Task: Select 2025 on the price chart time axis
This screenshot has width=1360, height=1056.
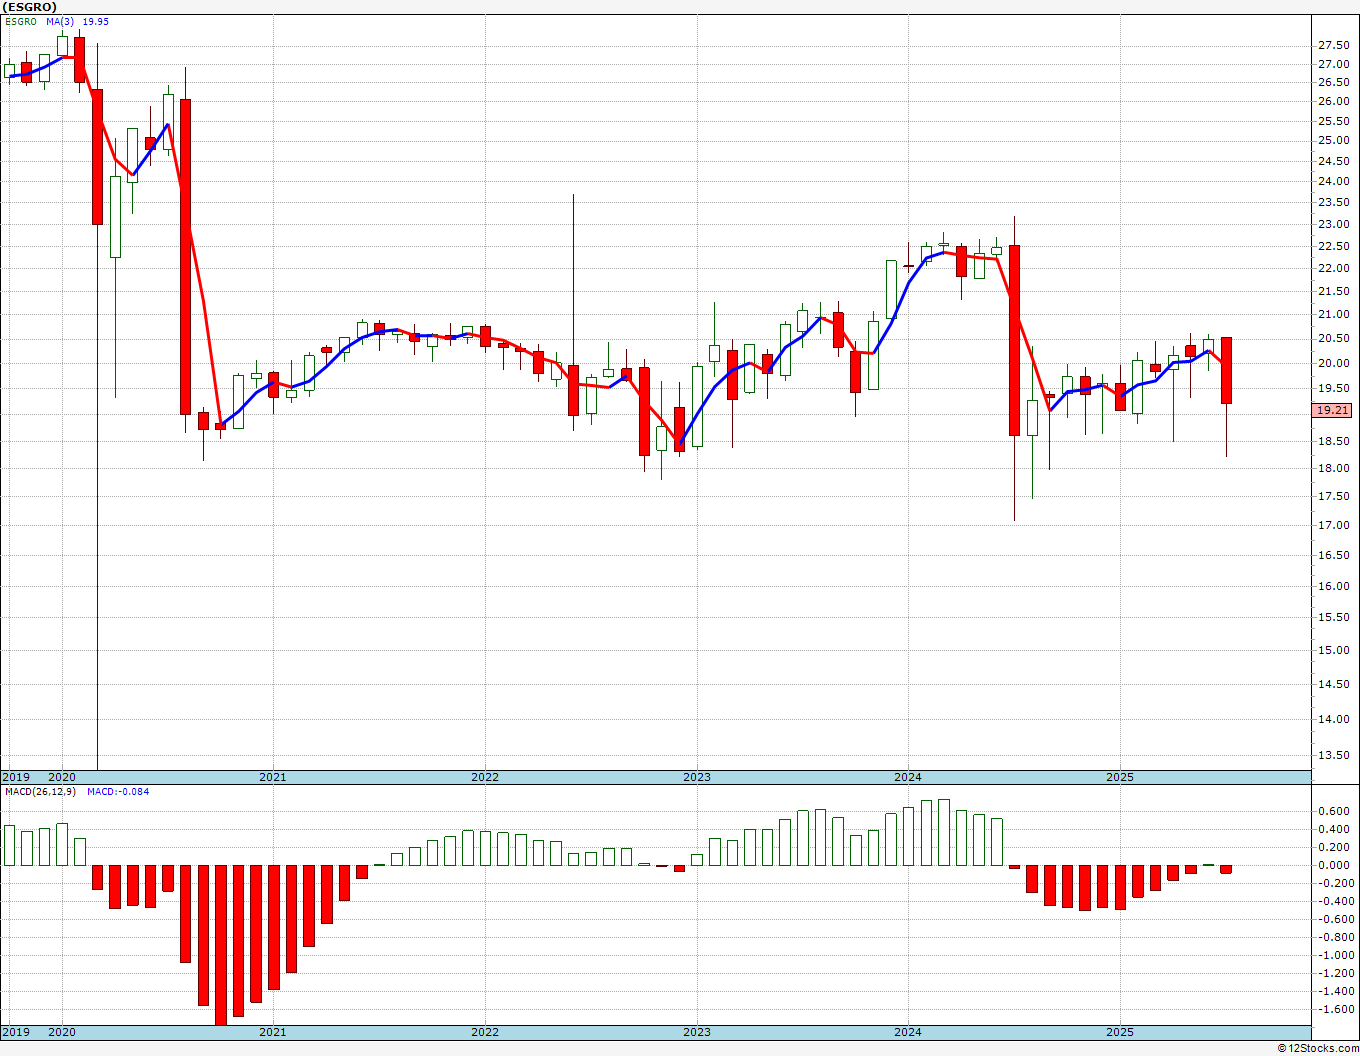Action: click(1120, 777)
